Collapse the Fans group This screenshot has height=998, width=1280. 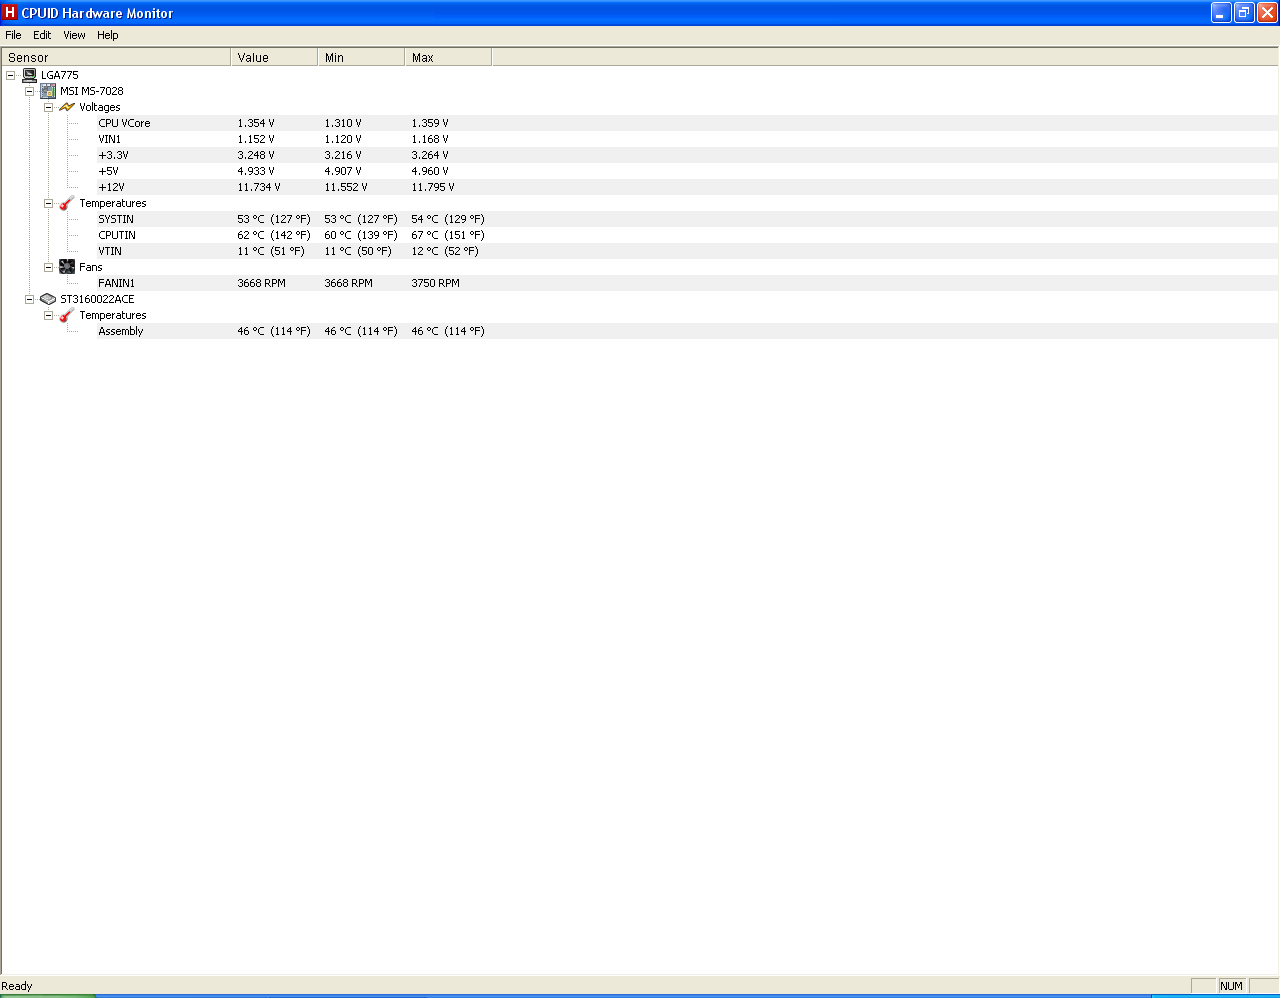[48, 267]
